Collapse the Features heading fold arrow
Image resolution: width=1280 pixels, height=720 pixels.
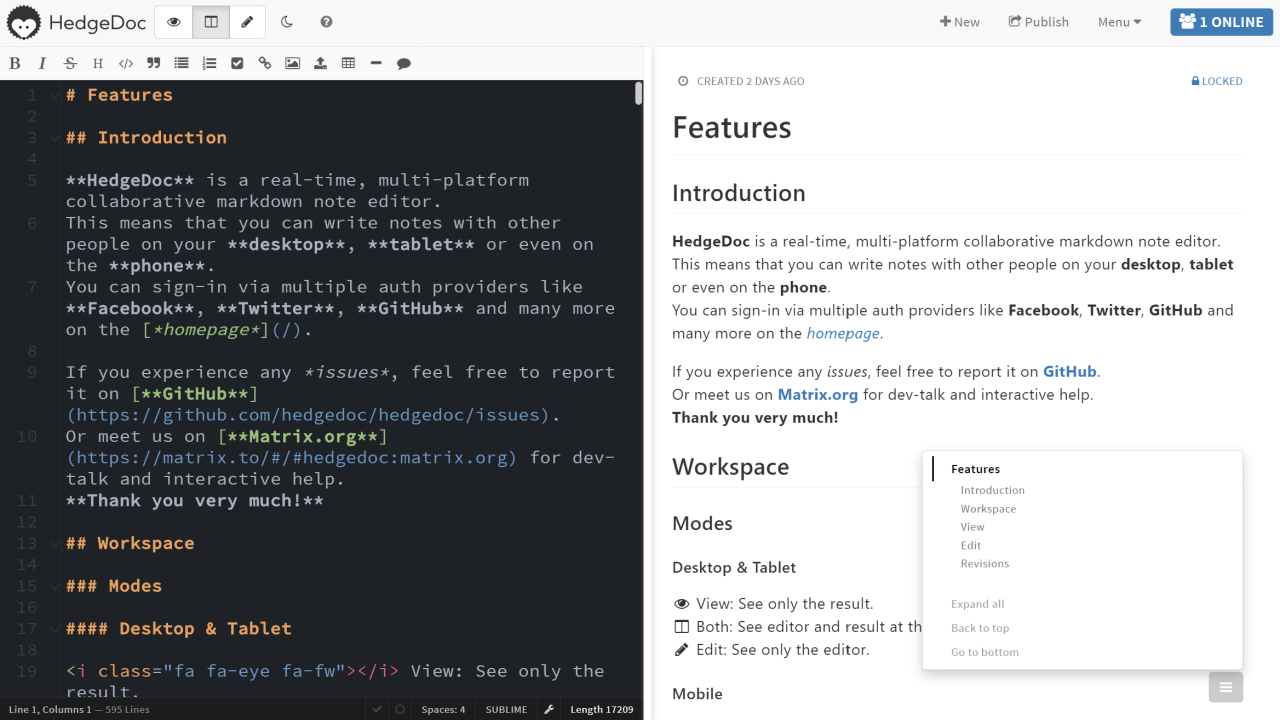54,94
